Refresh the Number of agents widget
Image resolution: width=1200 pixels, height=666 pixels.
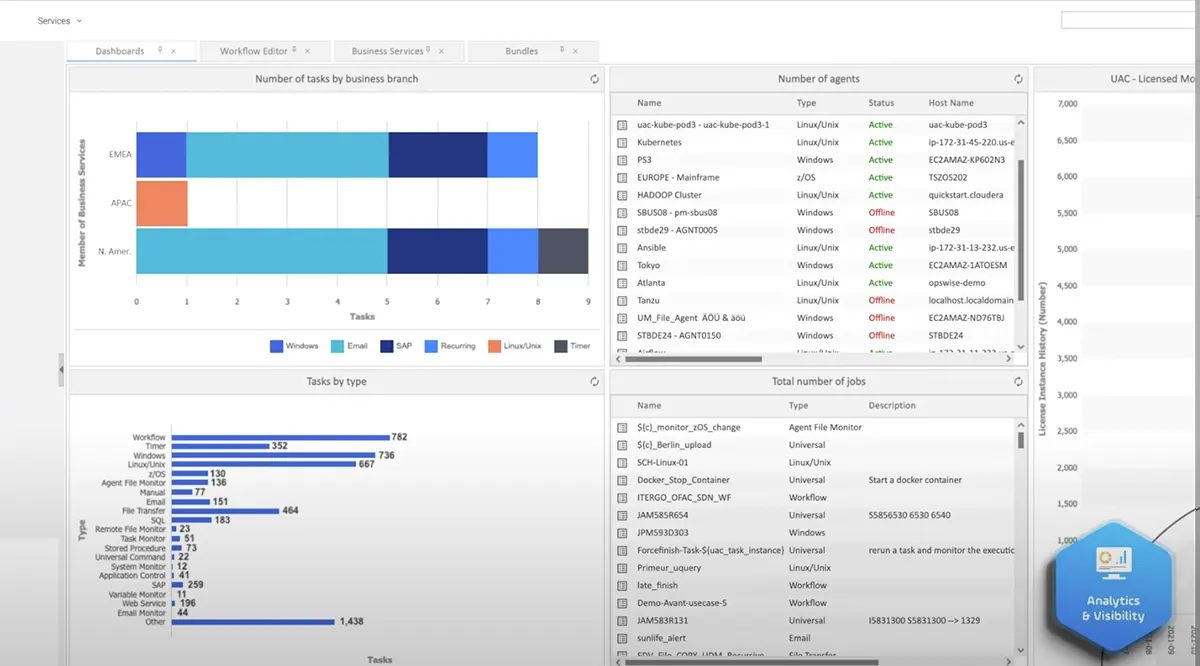pyautogui.click(x=1018, y=79)
